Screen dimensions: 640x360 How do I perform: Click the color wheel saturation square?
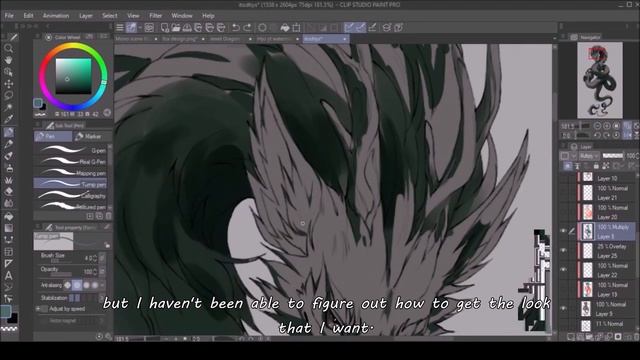[73, 76]
